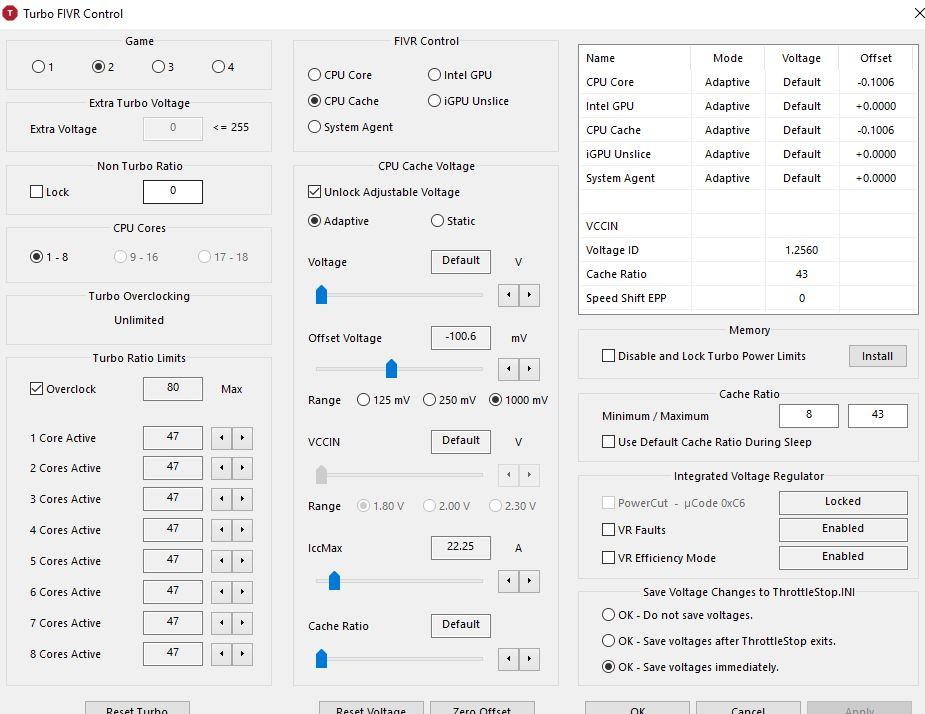This screenshot has height=714, width=925.
Task: Click the bottom Cache Ratio slider thumb
Action: tap(322, 659)
